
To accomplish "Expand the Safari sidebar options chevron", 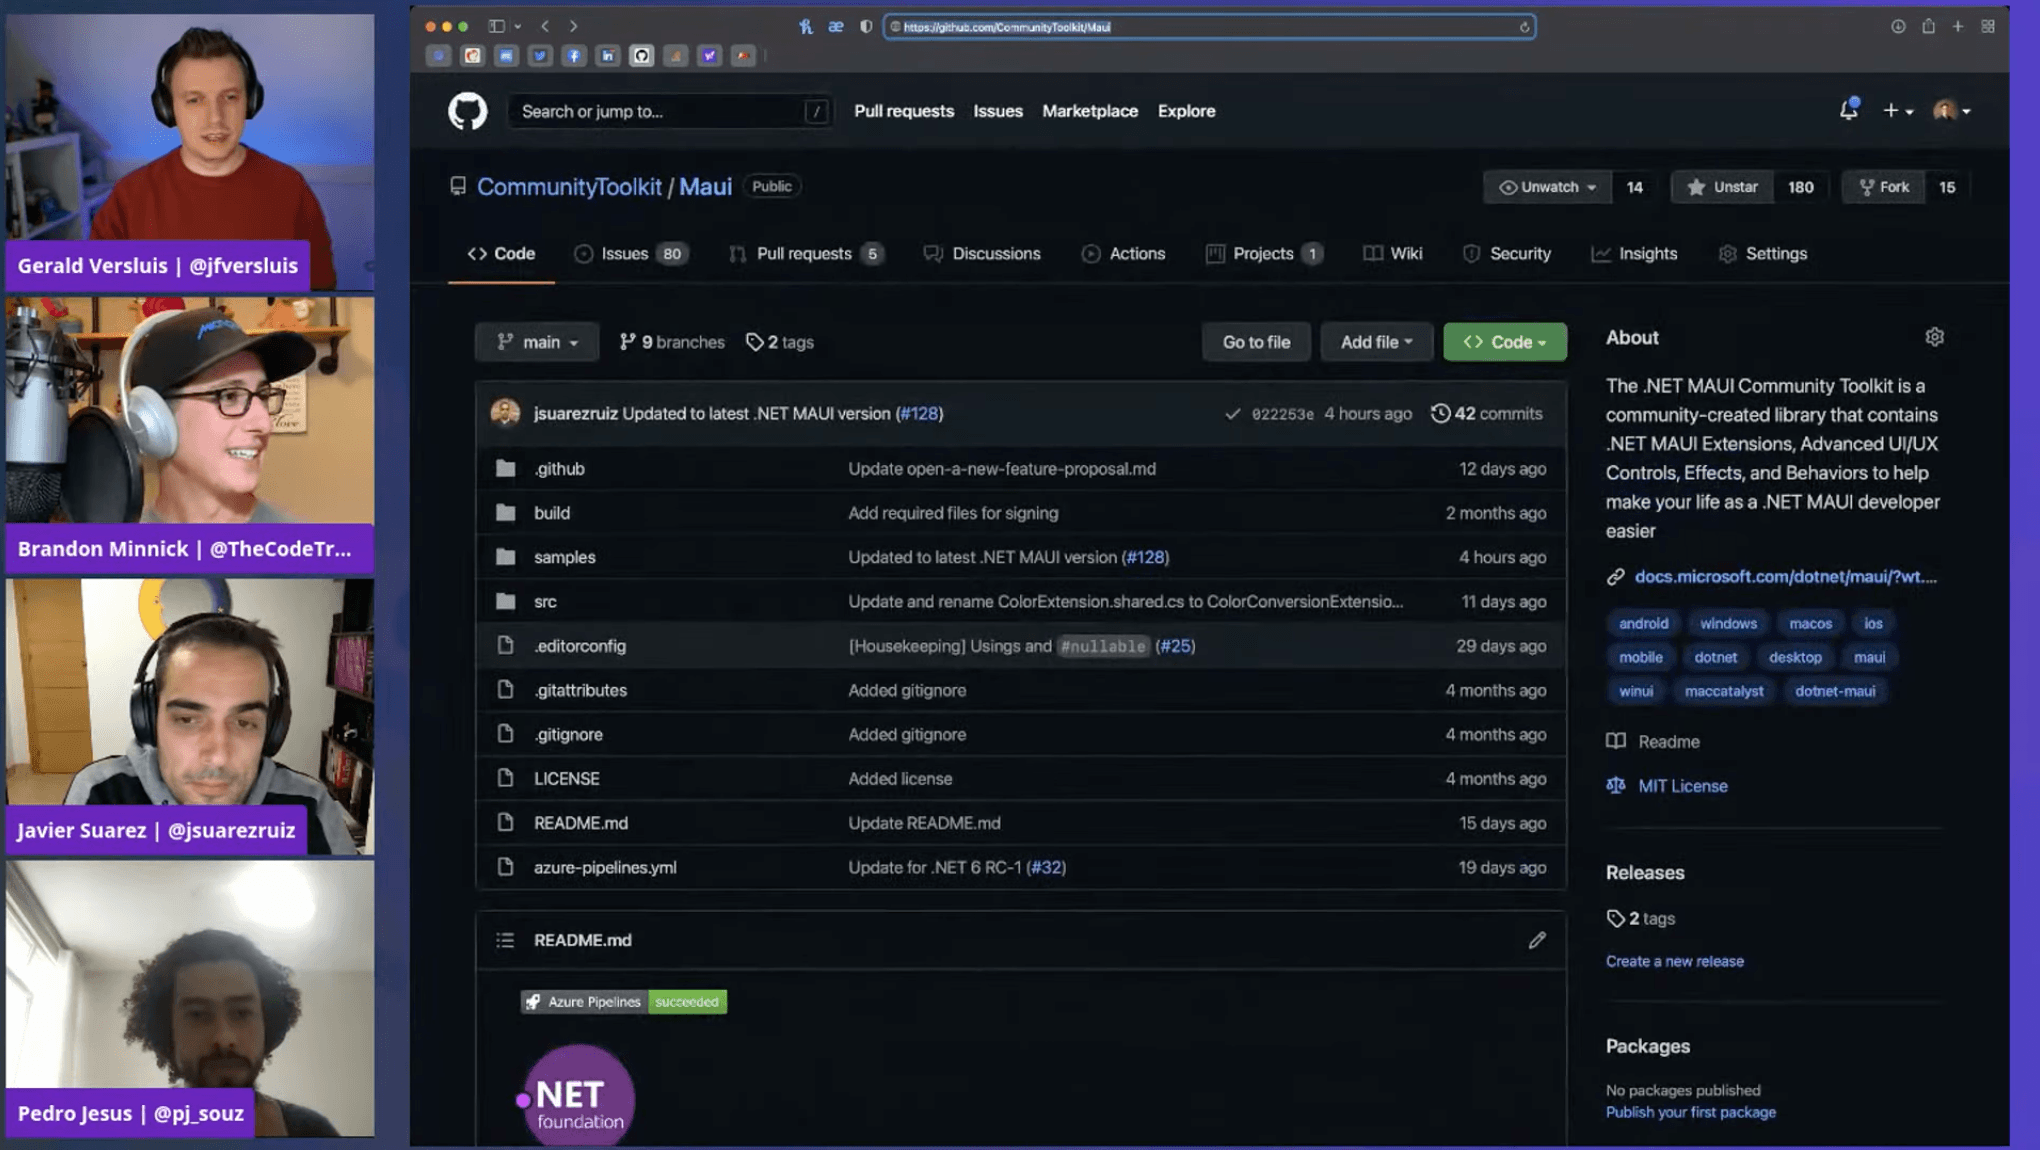I will 517,27.
